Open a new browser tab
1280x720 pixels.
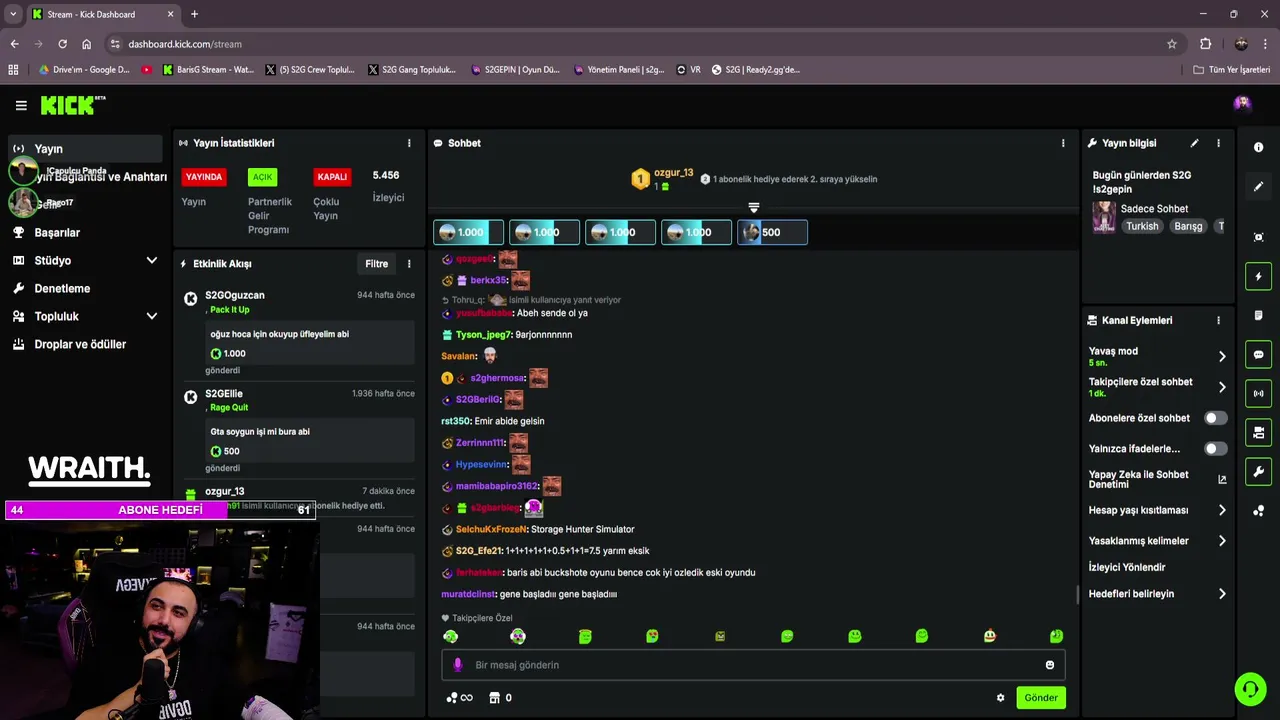tap(194, 14)
